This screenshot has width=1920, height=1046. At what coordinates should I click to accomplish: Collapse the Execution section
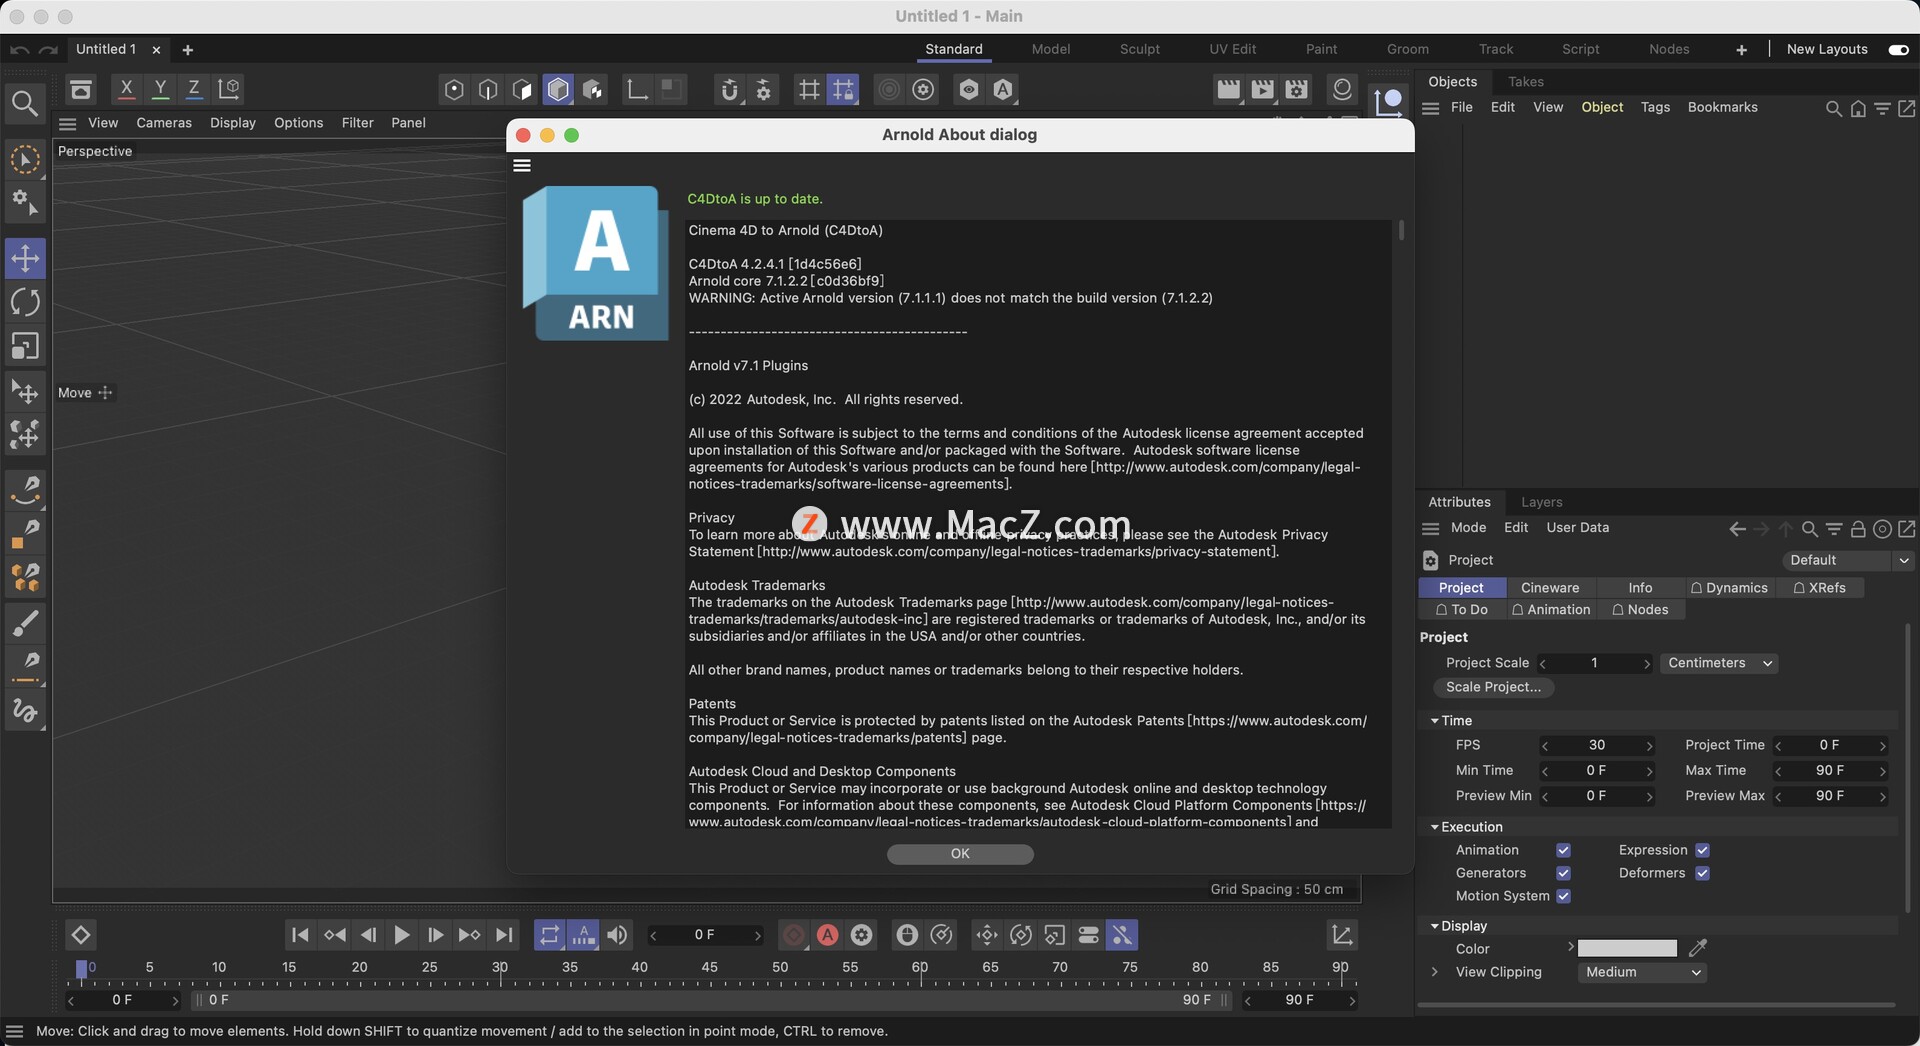pyautogui.click(x=1433, y=826)
